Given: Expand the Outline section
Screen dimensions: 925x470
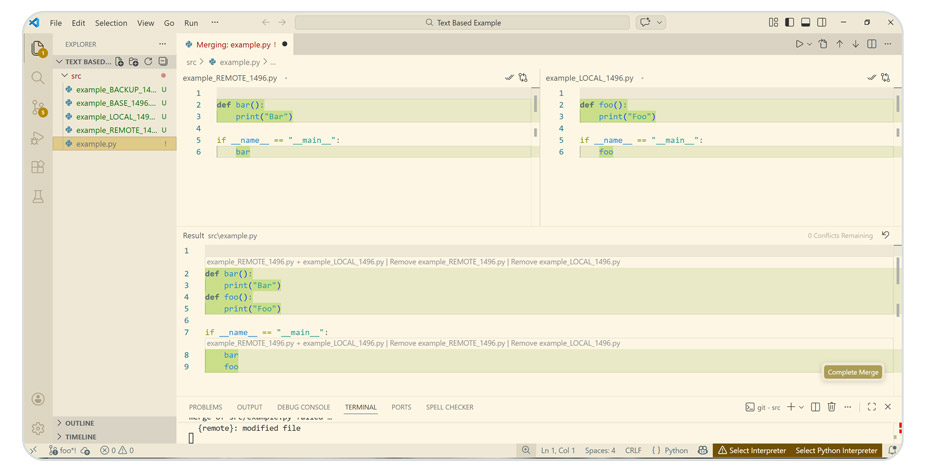Looking at the screenshot, I should coord(79,423).
